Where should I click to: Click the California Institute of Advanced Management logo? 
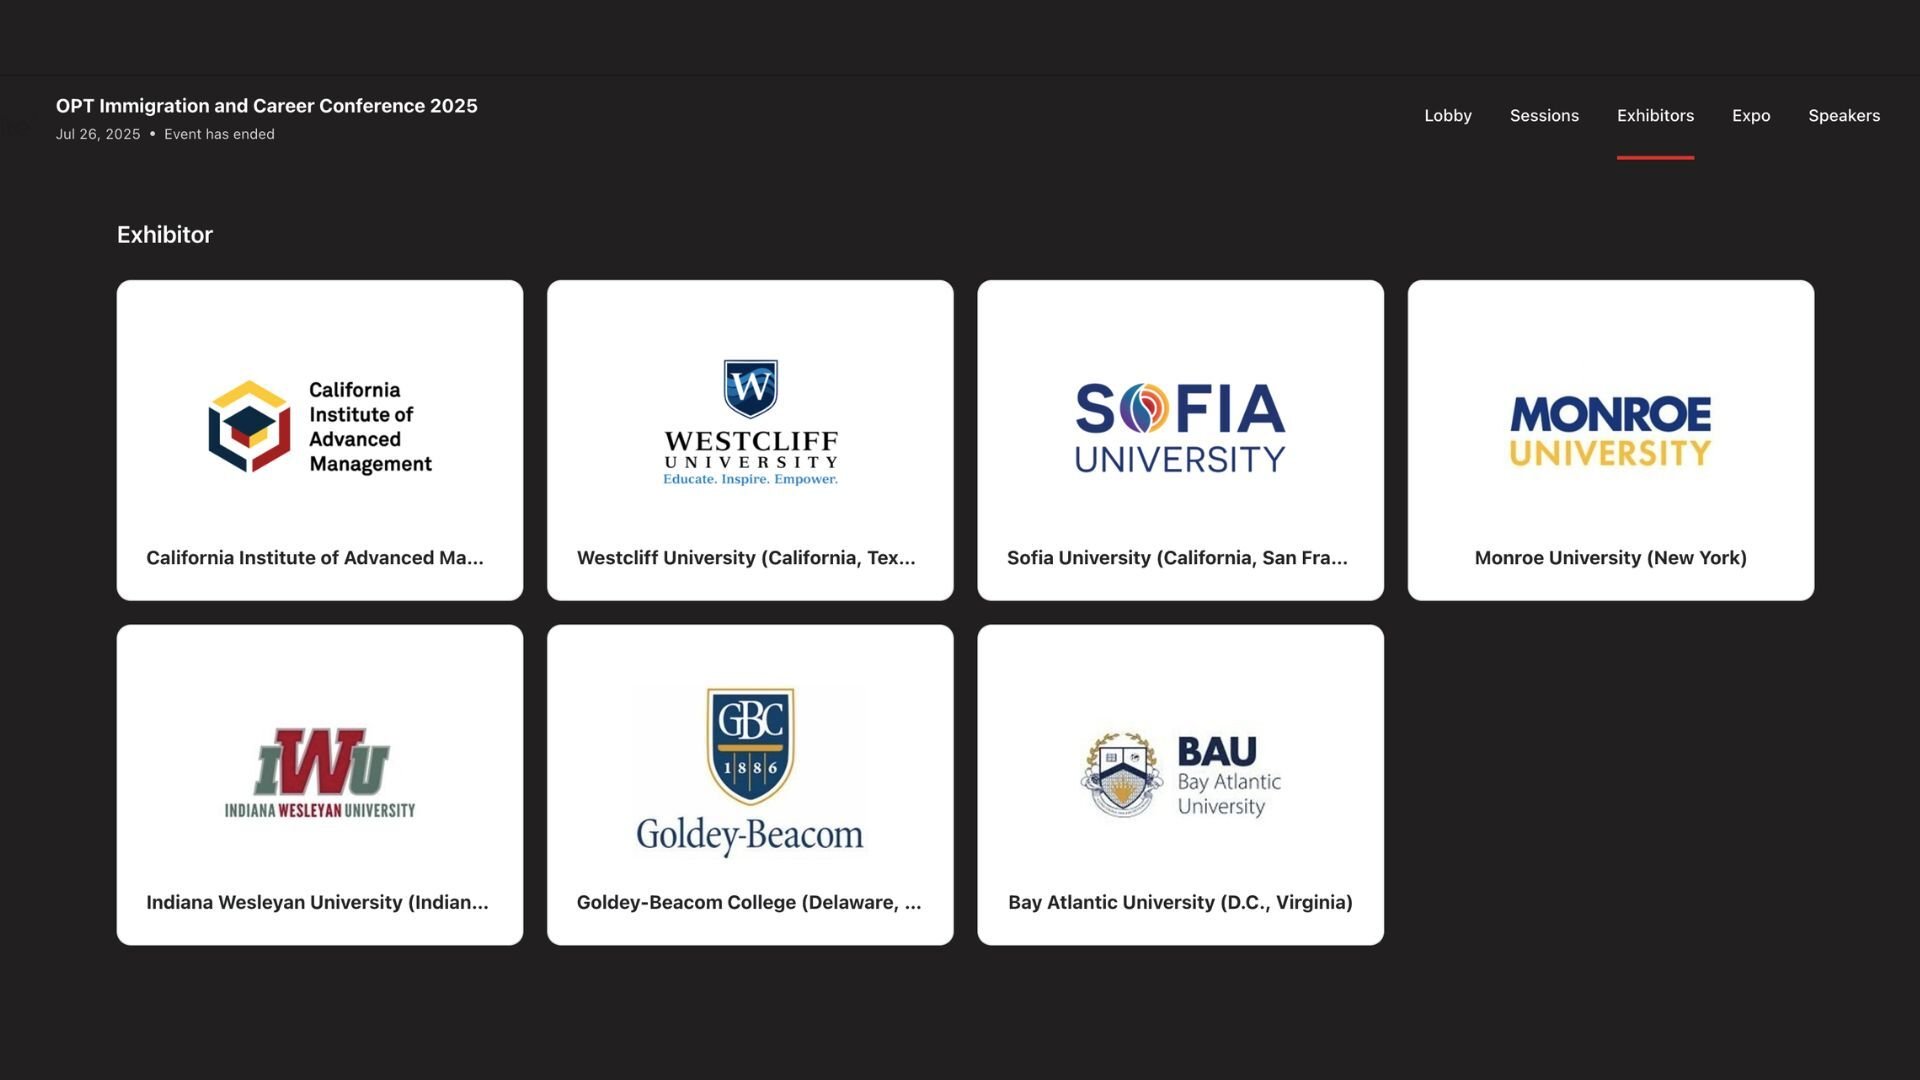coord(320,427)
